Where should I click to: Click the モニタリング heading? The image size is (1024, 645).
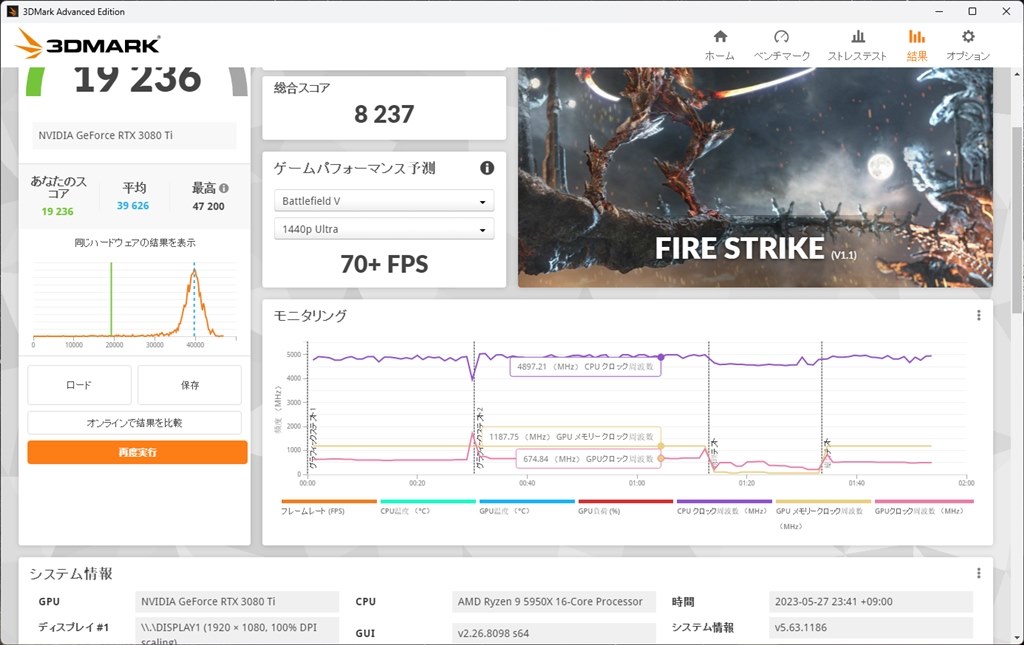point(310,316)
